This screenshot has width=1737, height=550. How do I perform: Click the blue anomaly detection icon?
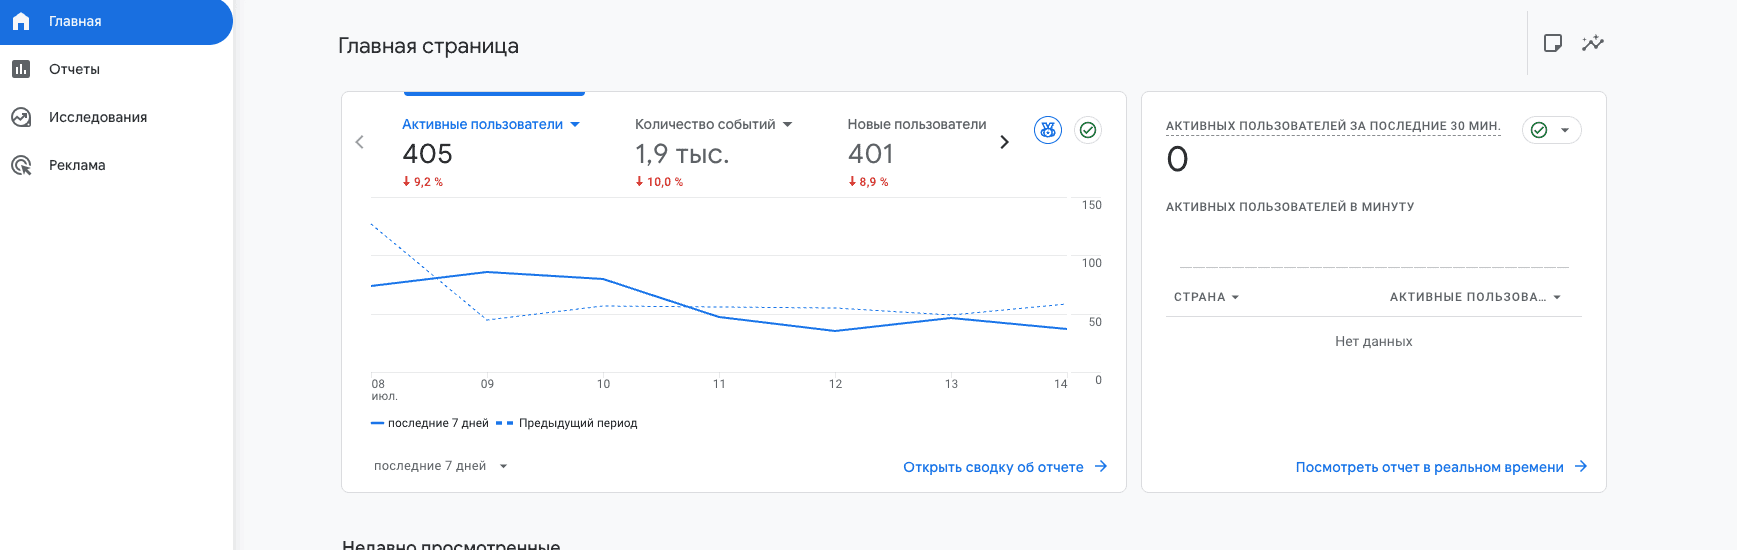point(1047,130)
